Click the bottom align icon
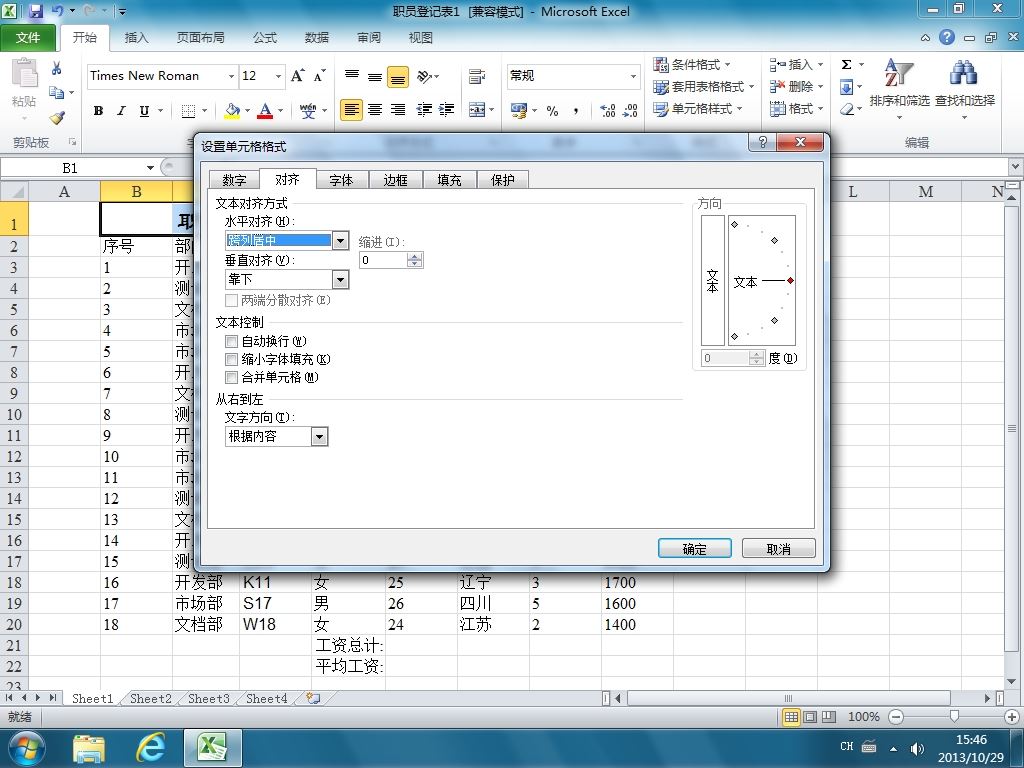 click(x=398, y=77)
